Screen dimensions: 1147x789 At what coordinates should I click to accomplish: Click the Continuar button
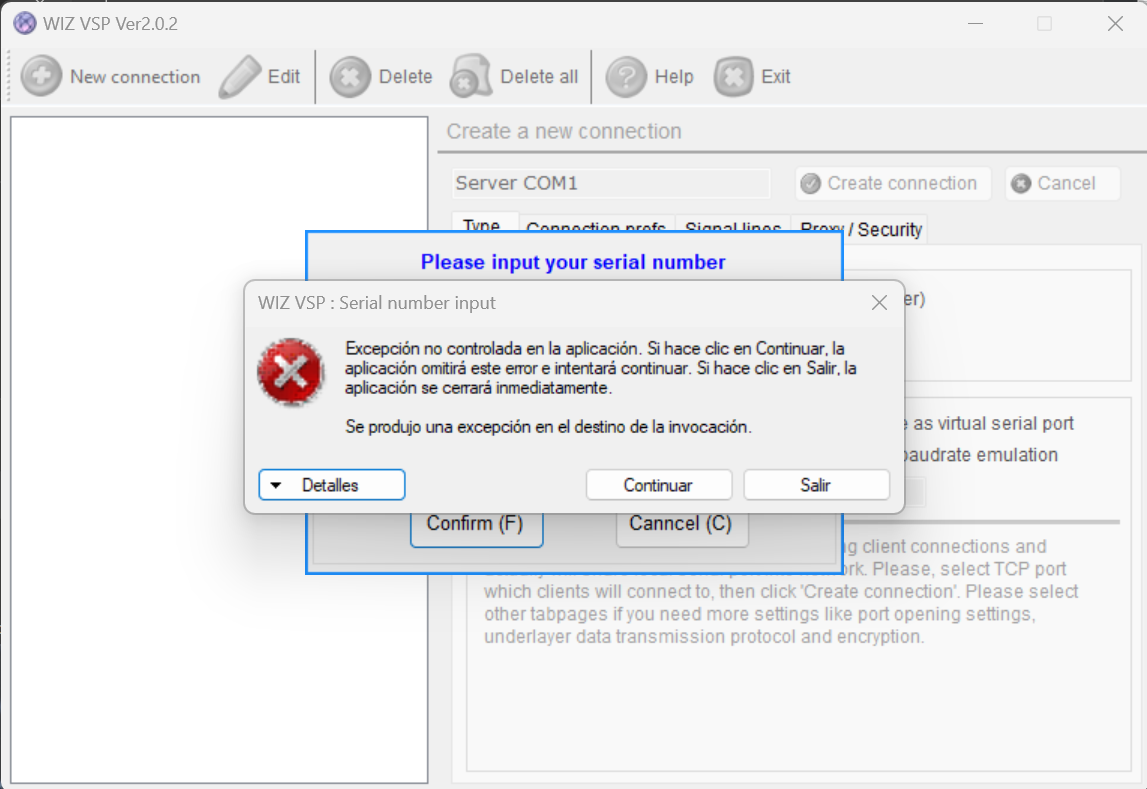click(x=658, y=485)
